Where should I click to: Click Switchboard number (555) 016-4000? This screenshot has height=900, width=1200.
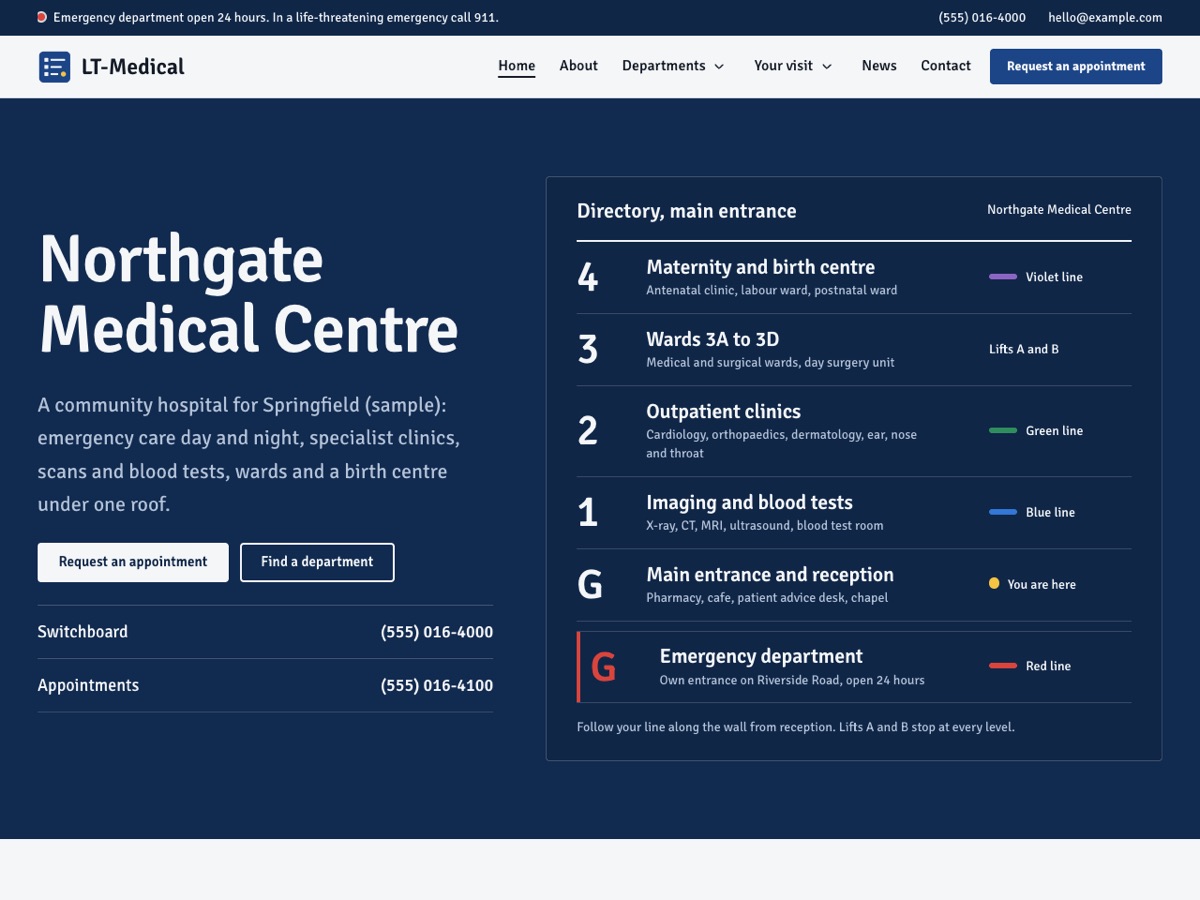click(436, 632)
